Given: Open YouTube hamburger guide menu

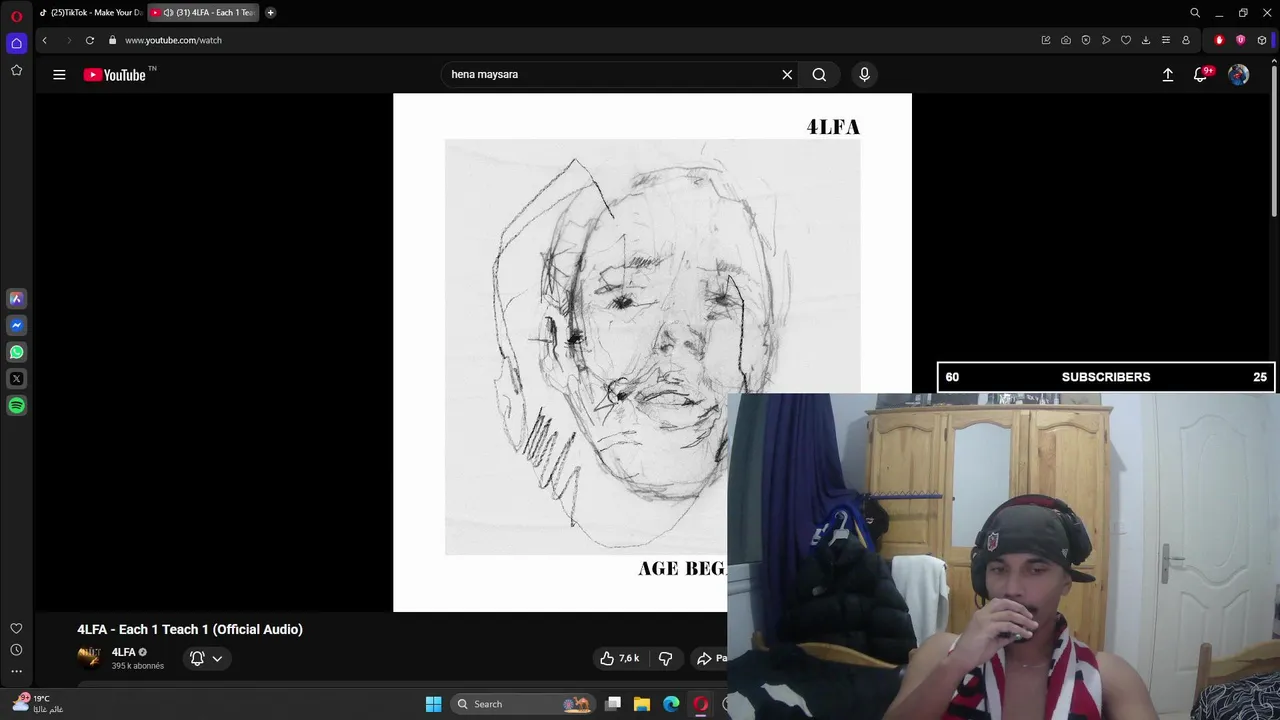Looking at the screenshot, I should [x=59, y=74].
